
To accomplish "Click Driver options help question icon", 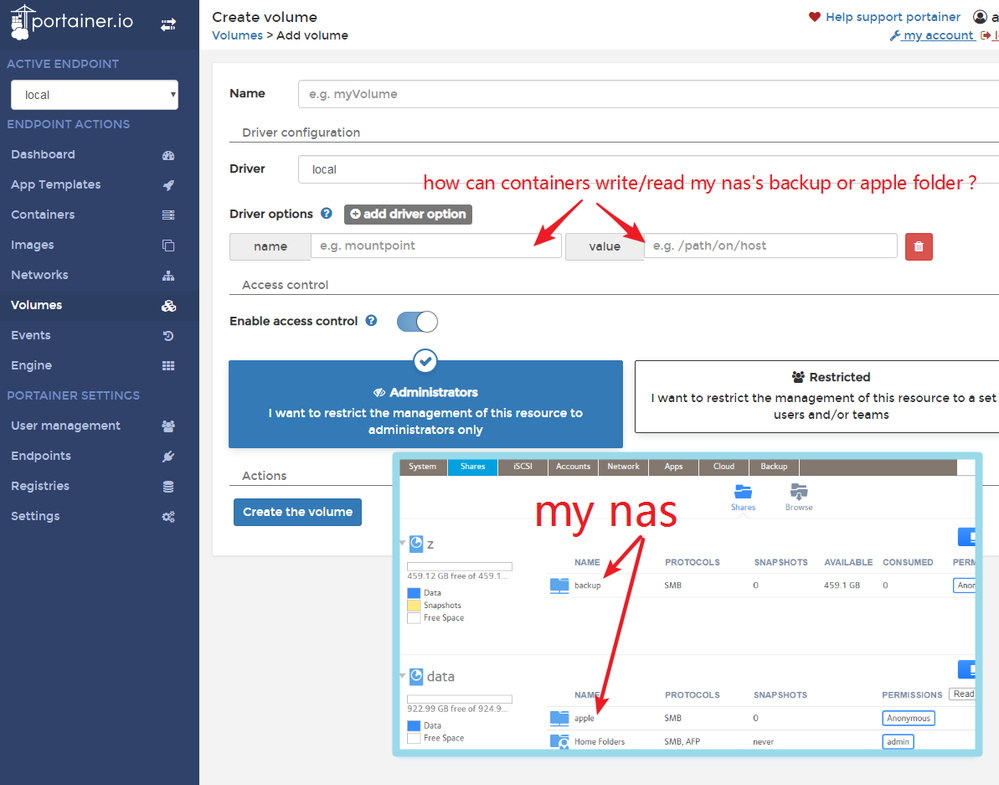I will click(x=326, y=213).
